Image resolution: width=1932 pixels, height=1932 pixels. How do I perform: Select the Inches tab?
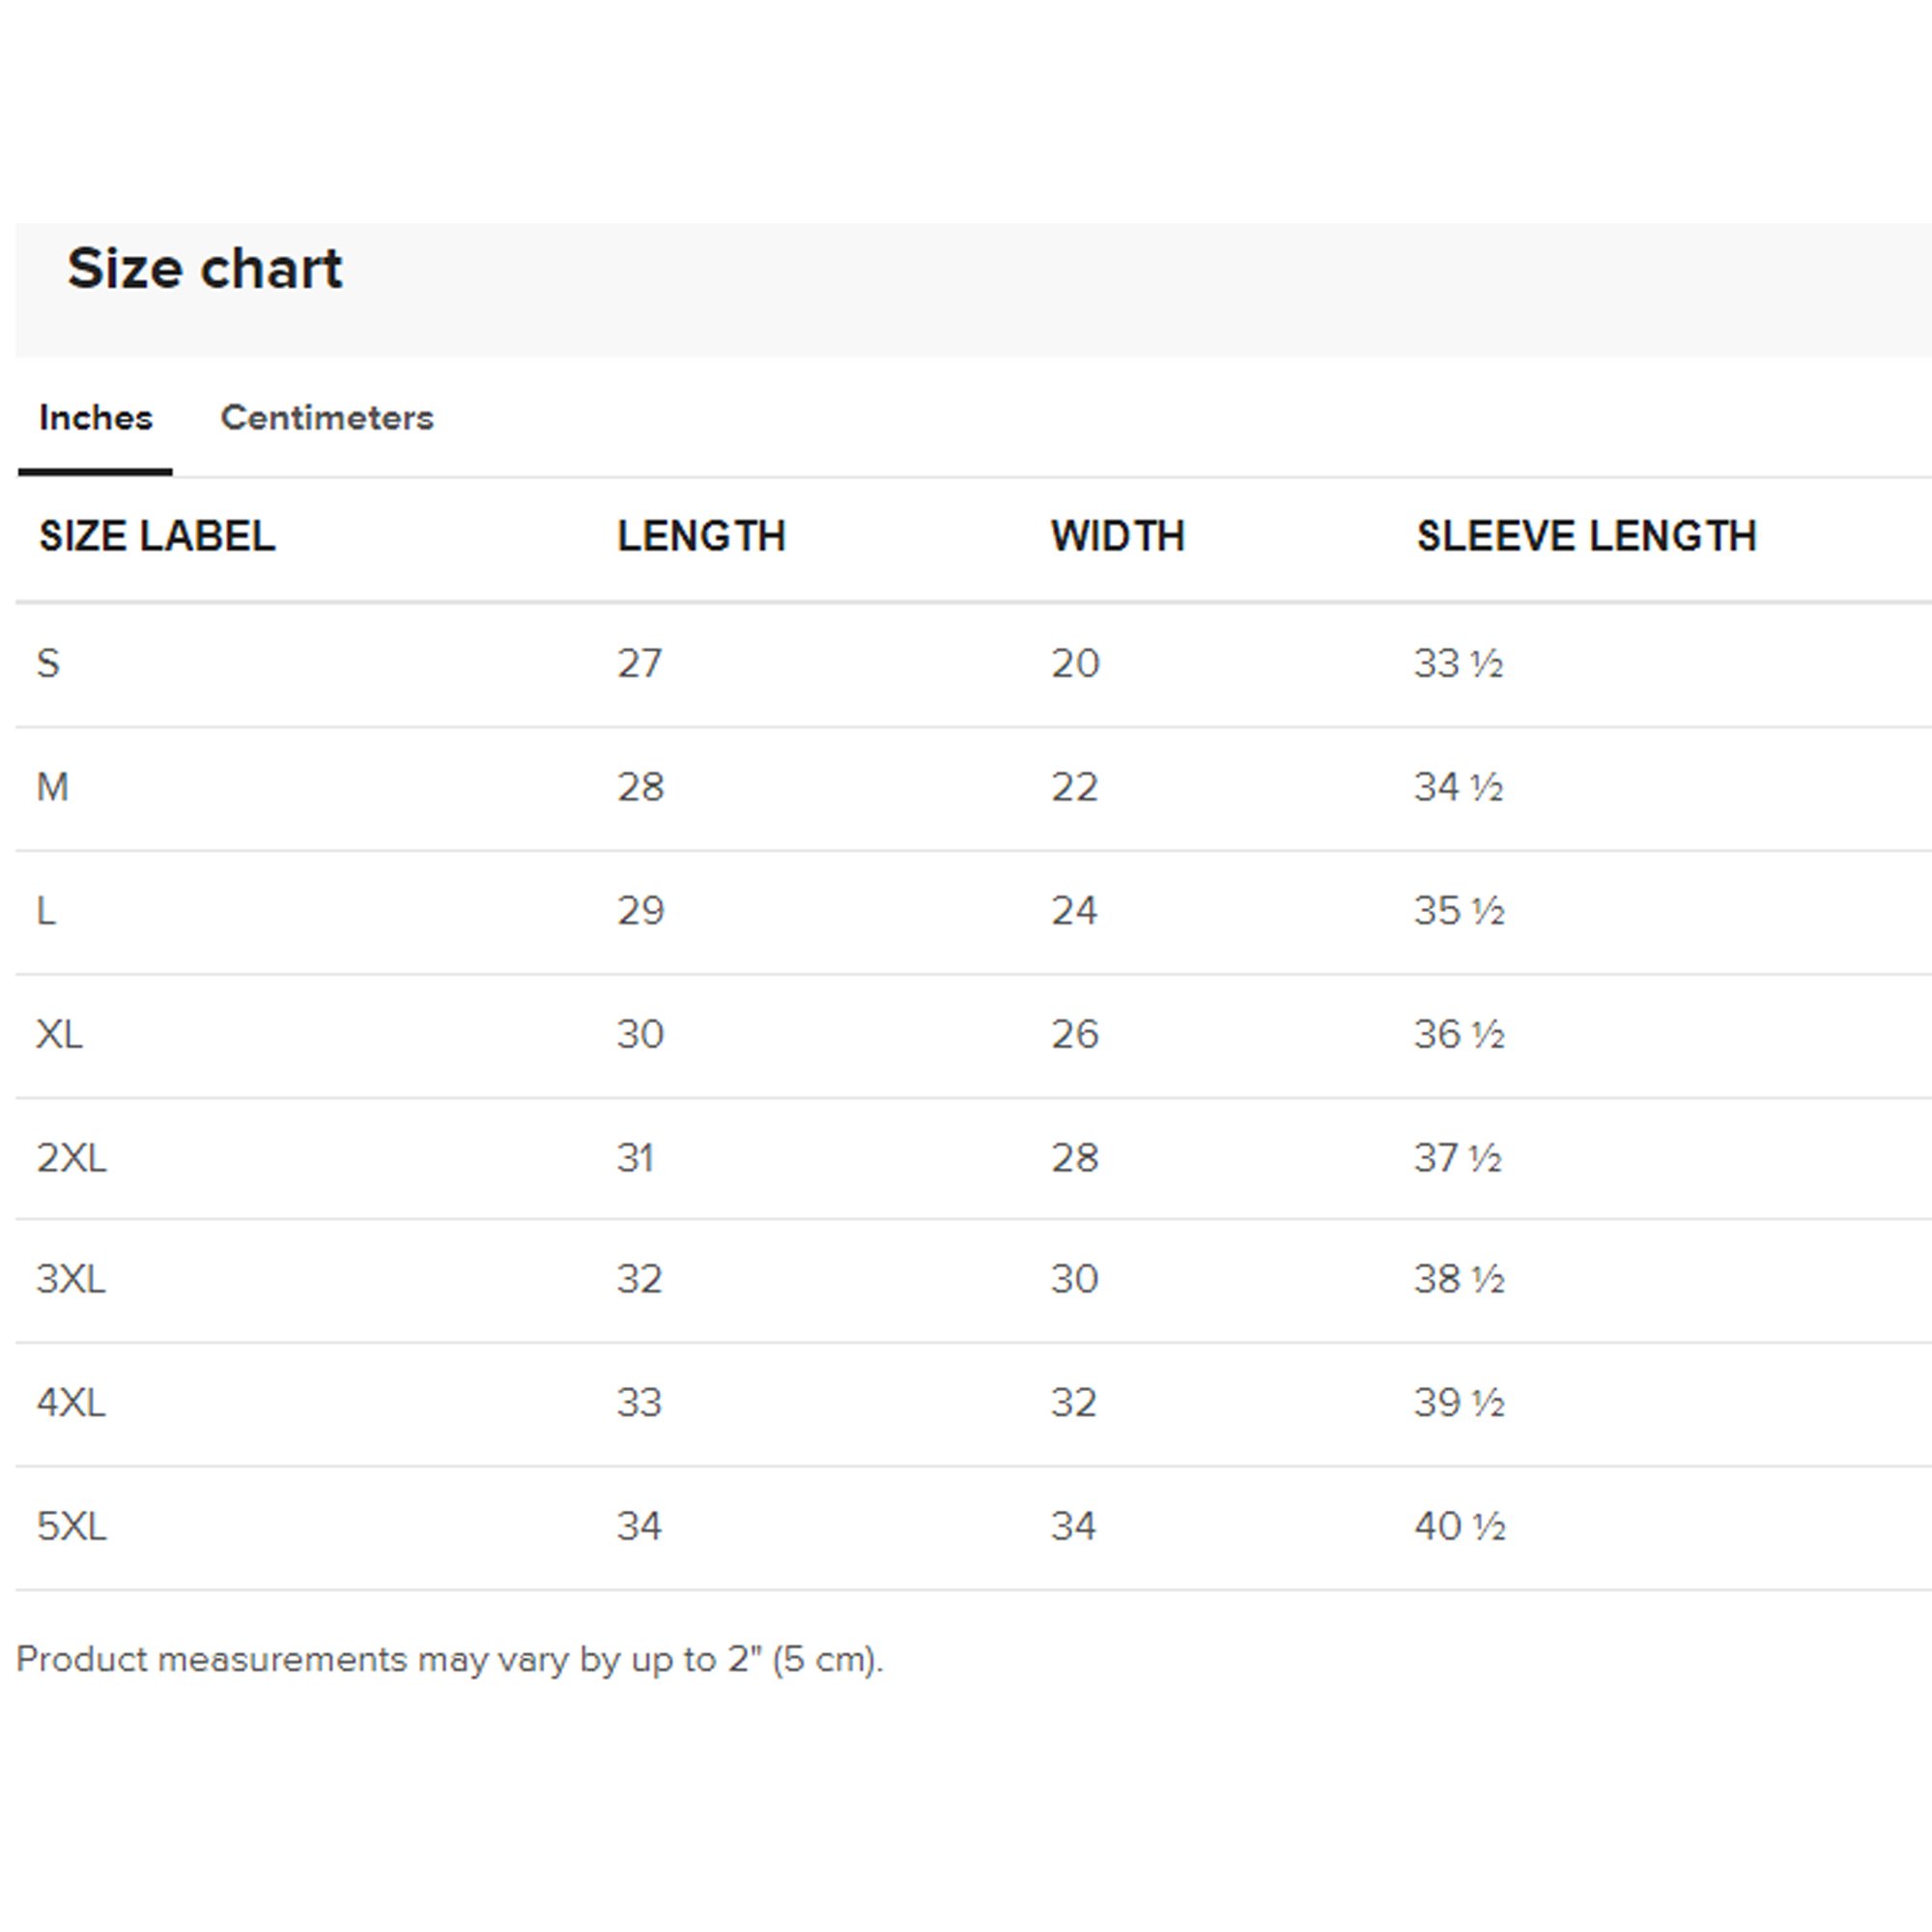tap(96, 417)
